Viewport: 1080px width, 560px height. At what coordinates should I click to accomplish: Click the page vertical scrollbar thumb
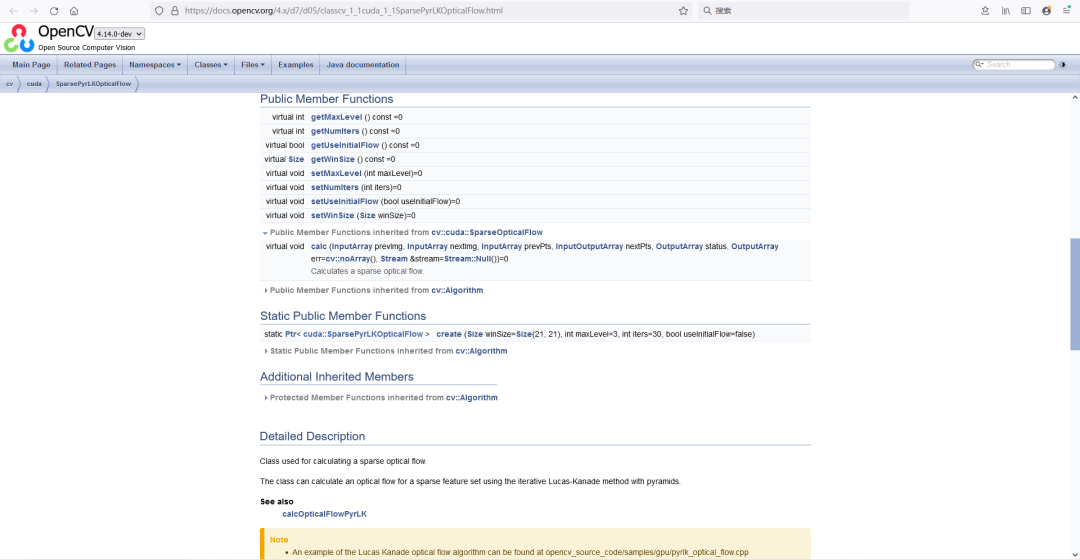1074,294
